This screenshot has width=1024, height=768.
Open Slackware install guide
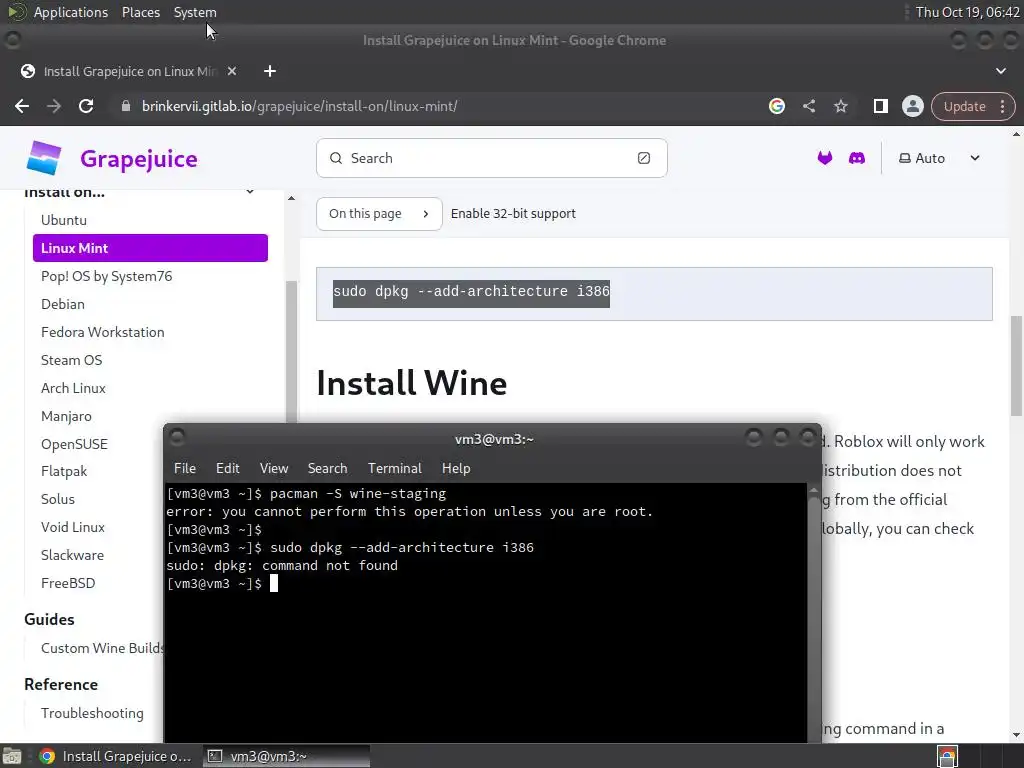point(72,556)
